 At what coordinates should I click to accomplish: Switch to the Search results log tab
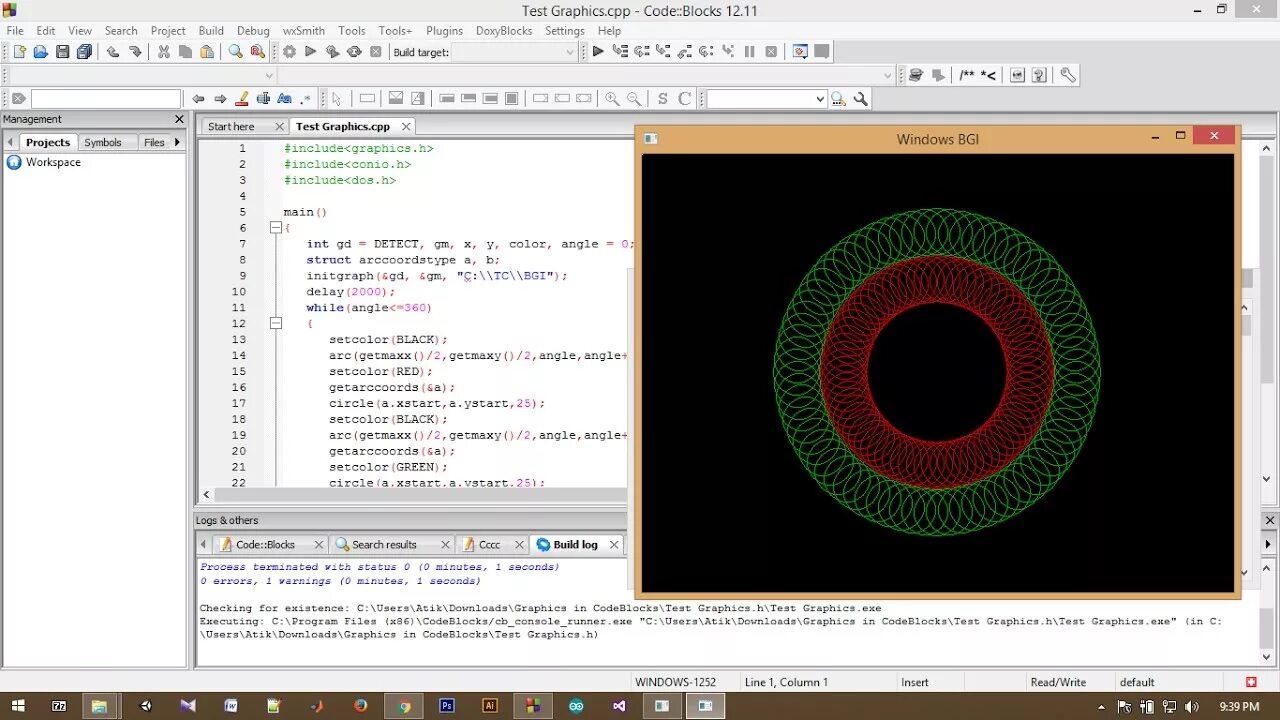point(384,545)
